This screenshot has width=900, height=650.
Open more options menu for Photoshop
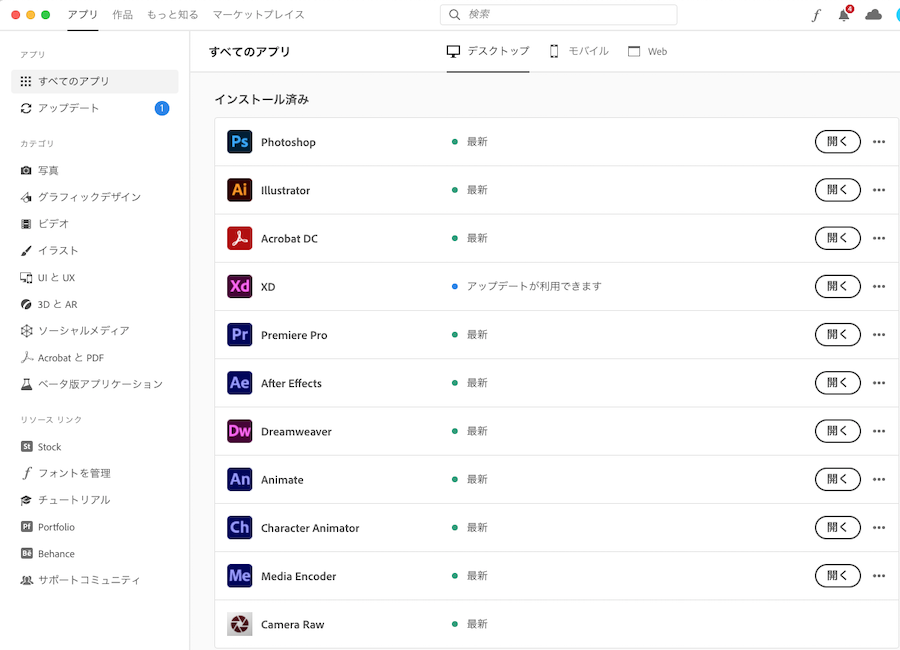click(x=879, y=142)
